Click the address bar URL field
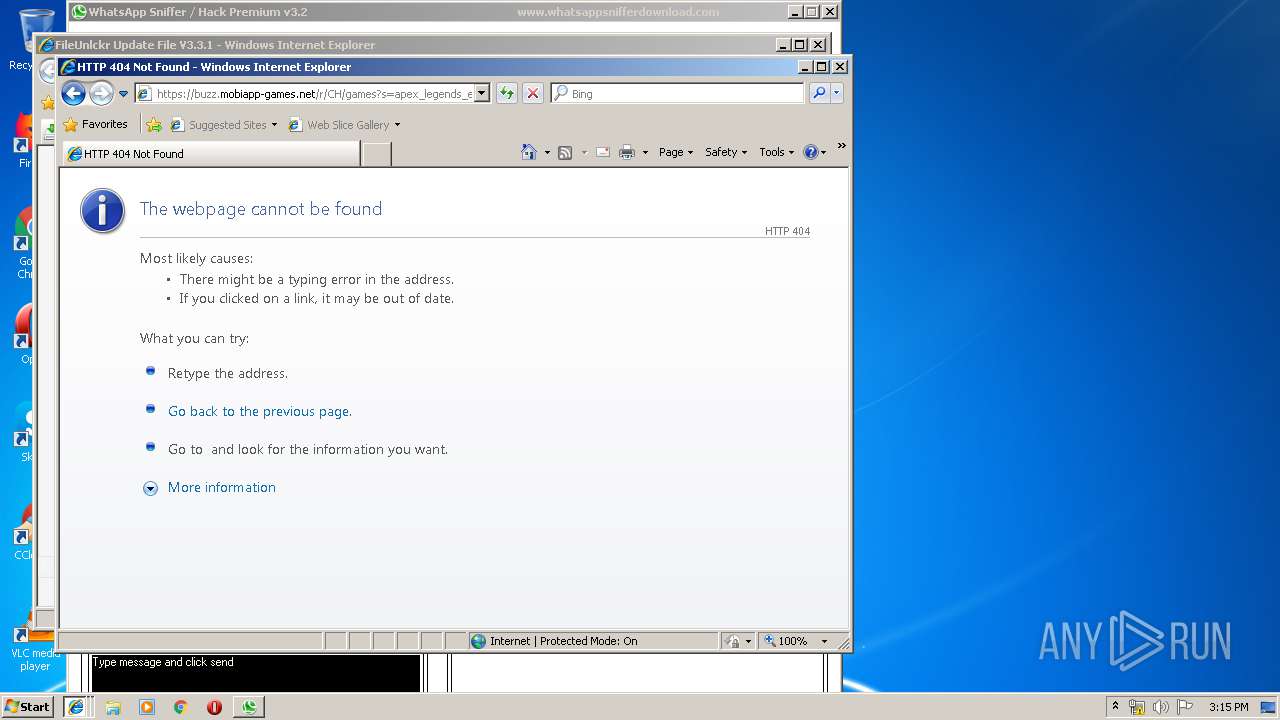Image resolution: width=1280 pixels, height=720 pixels. tap(313, 94)
